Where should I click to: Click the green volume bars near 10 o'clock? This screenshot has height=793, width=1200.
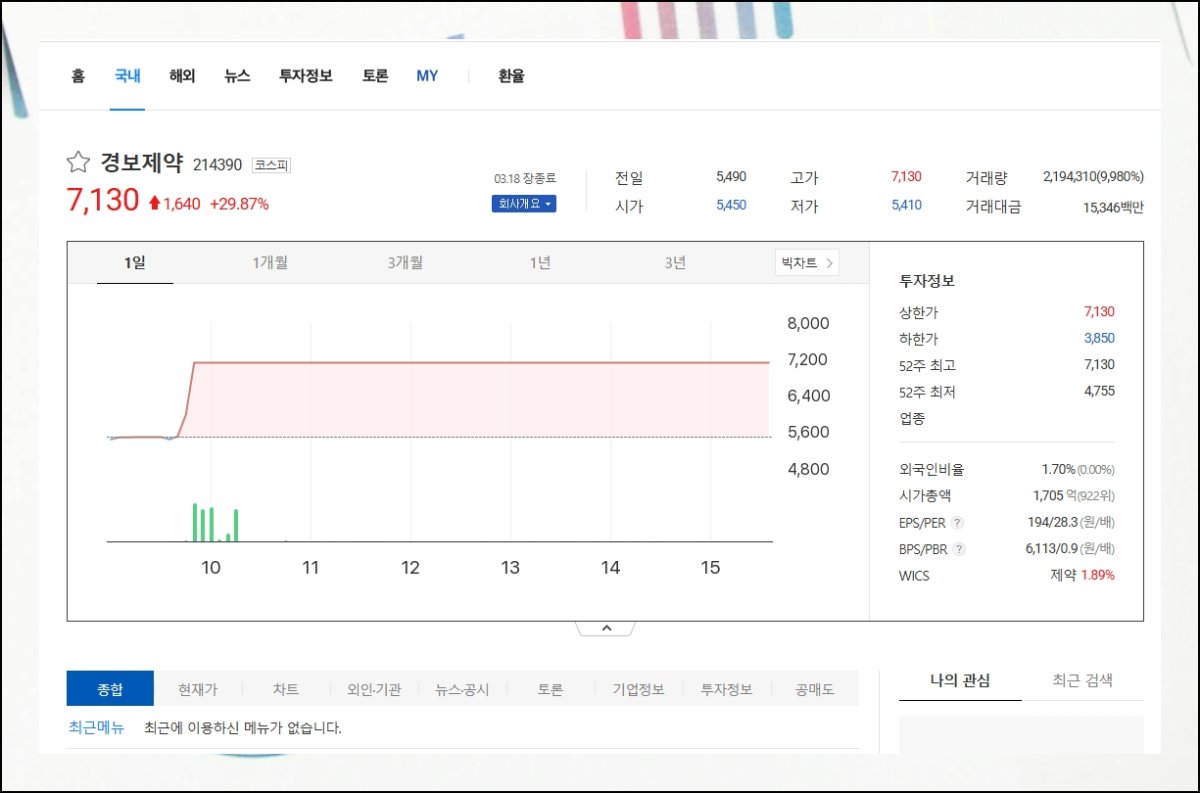(215, 522)
